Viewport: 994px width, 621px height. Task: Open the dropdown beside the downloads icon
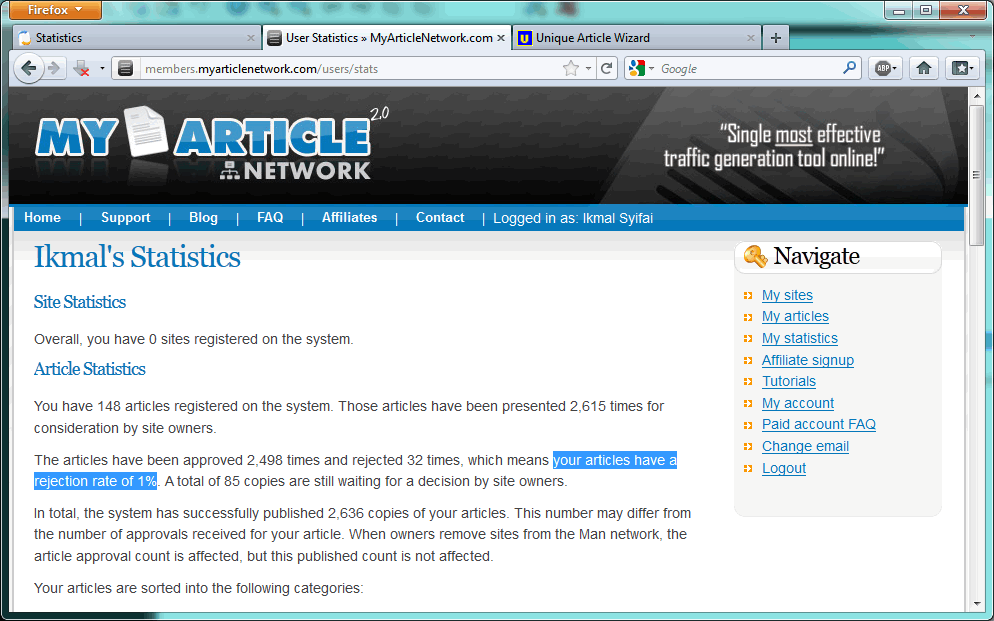click(102, 68)
